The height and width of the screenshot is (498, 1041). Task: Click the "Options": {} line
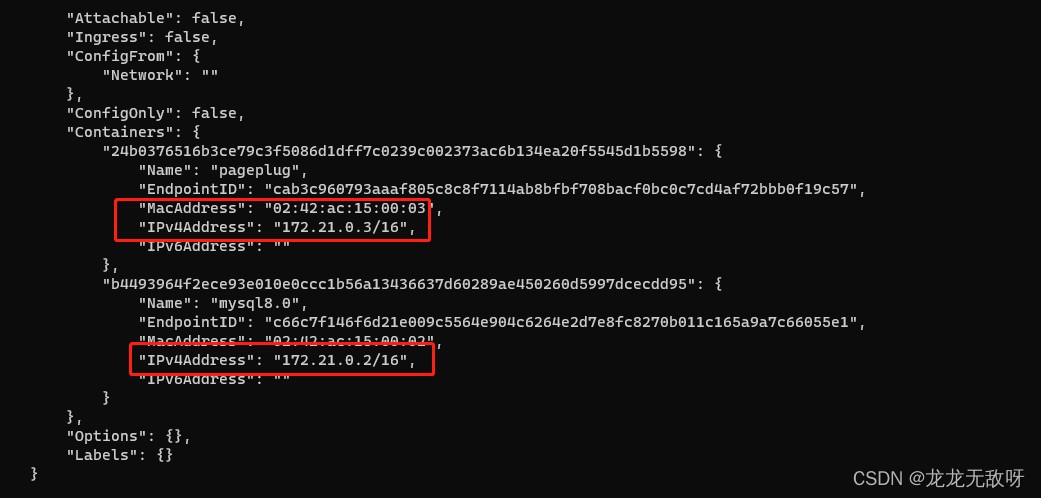pos(129,436)
